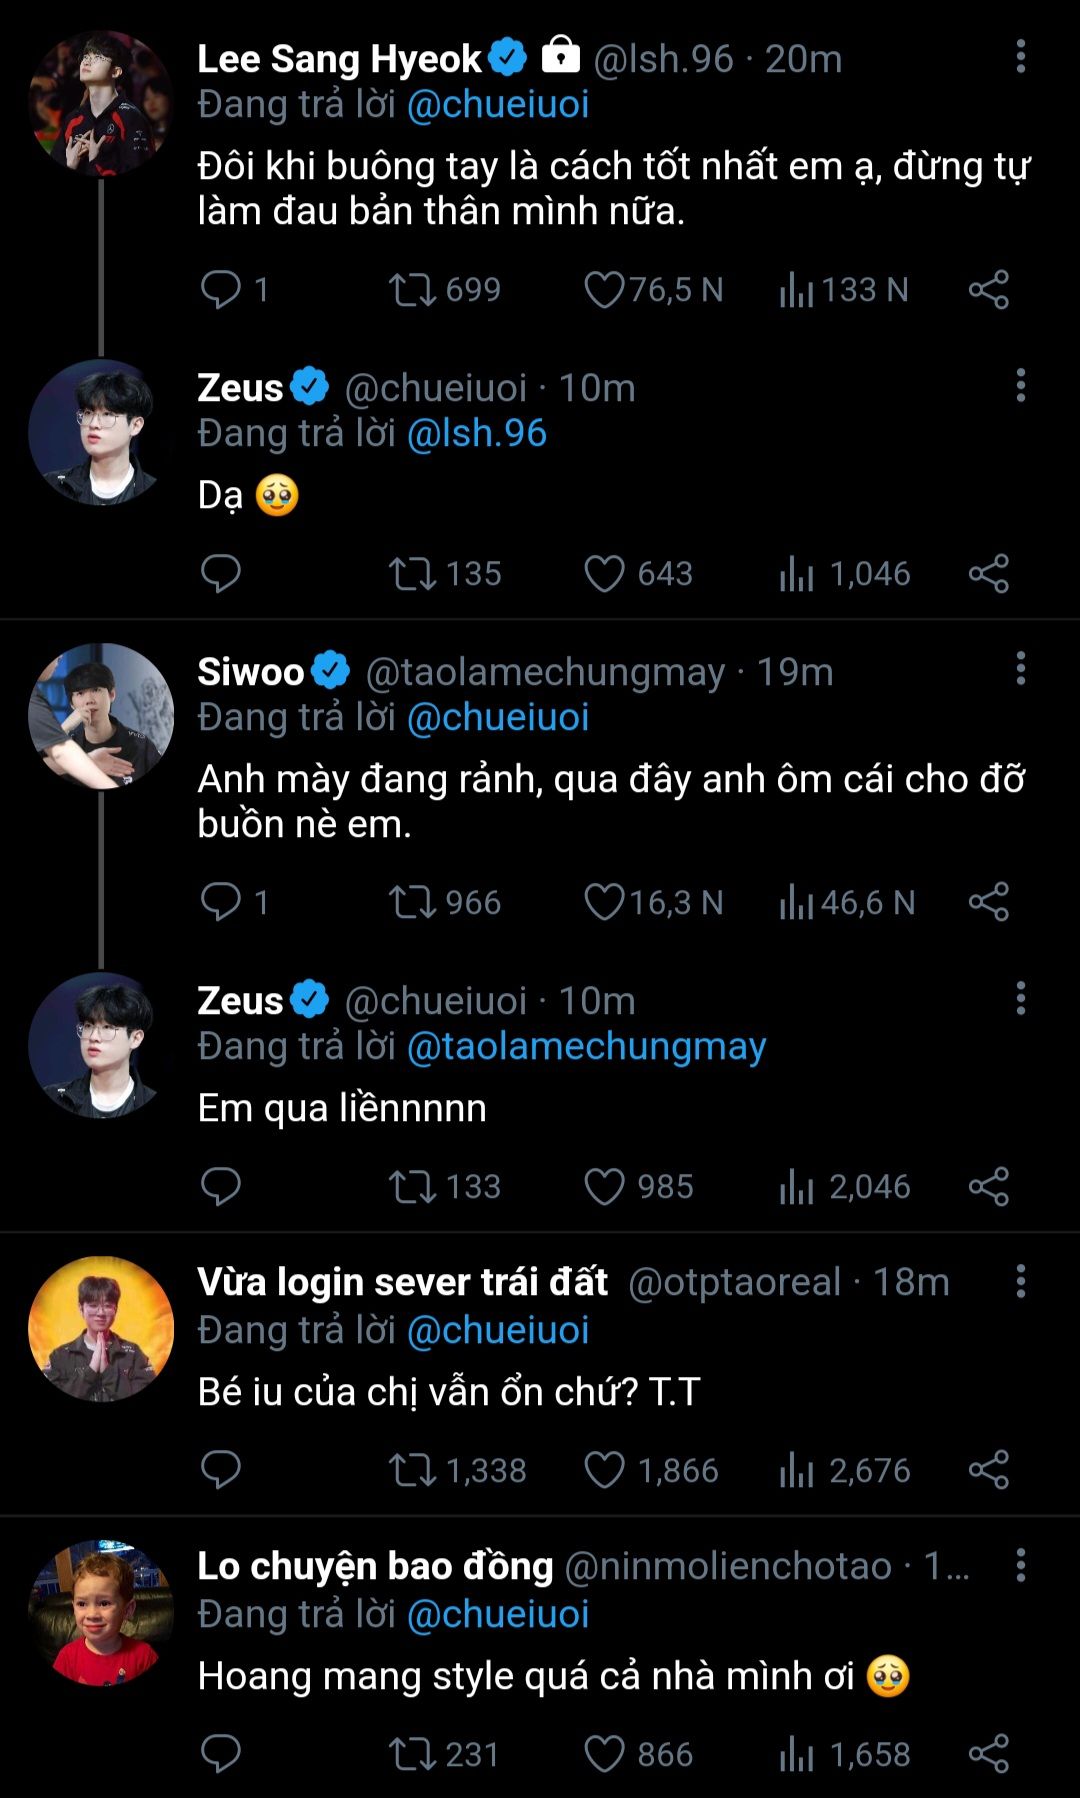This screenshot has height=1798, width=1080.
Task: View analytics on Zeus's "Dạ" reply
Action: tap(797, 574)
